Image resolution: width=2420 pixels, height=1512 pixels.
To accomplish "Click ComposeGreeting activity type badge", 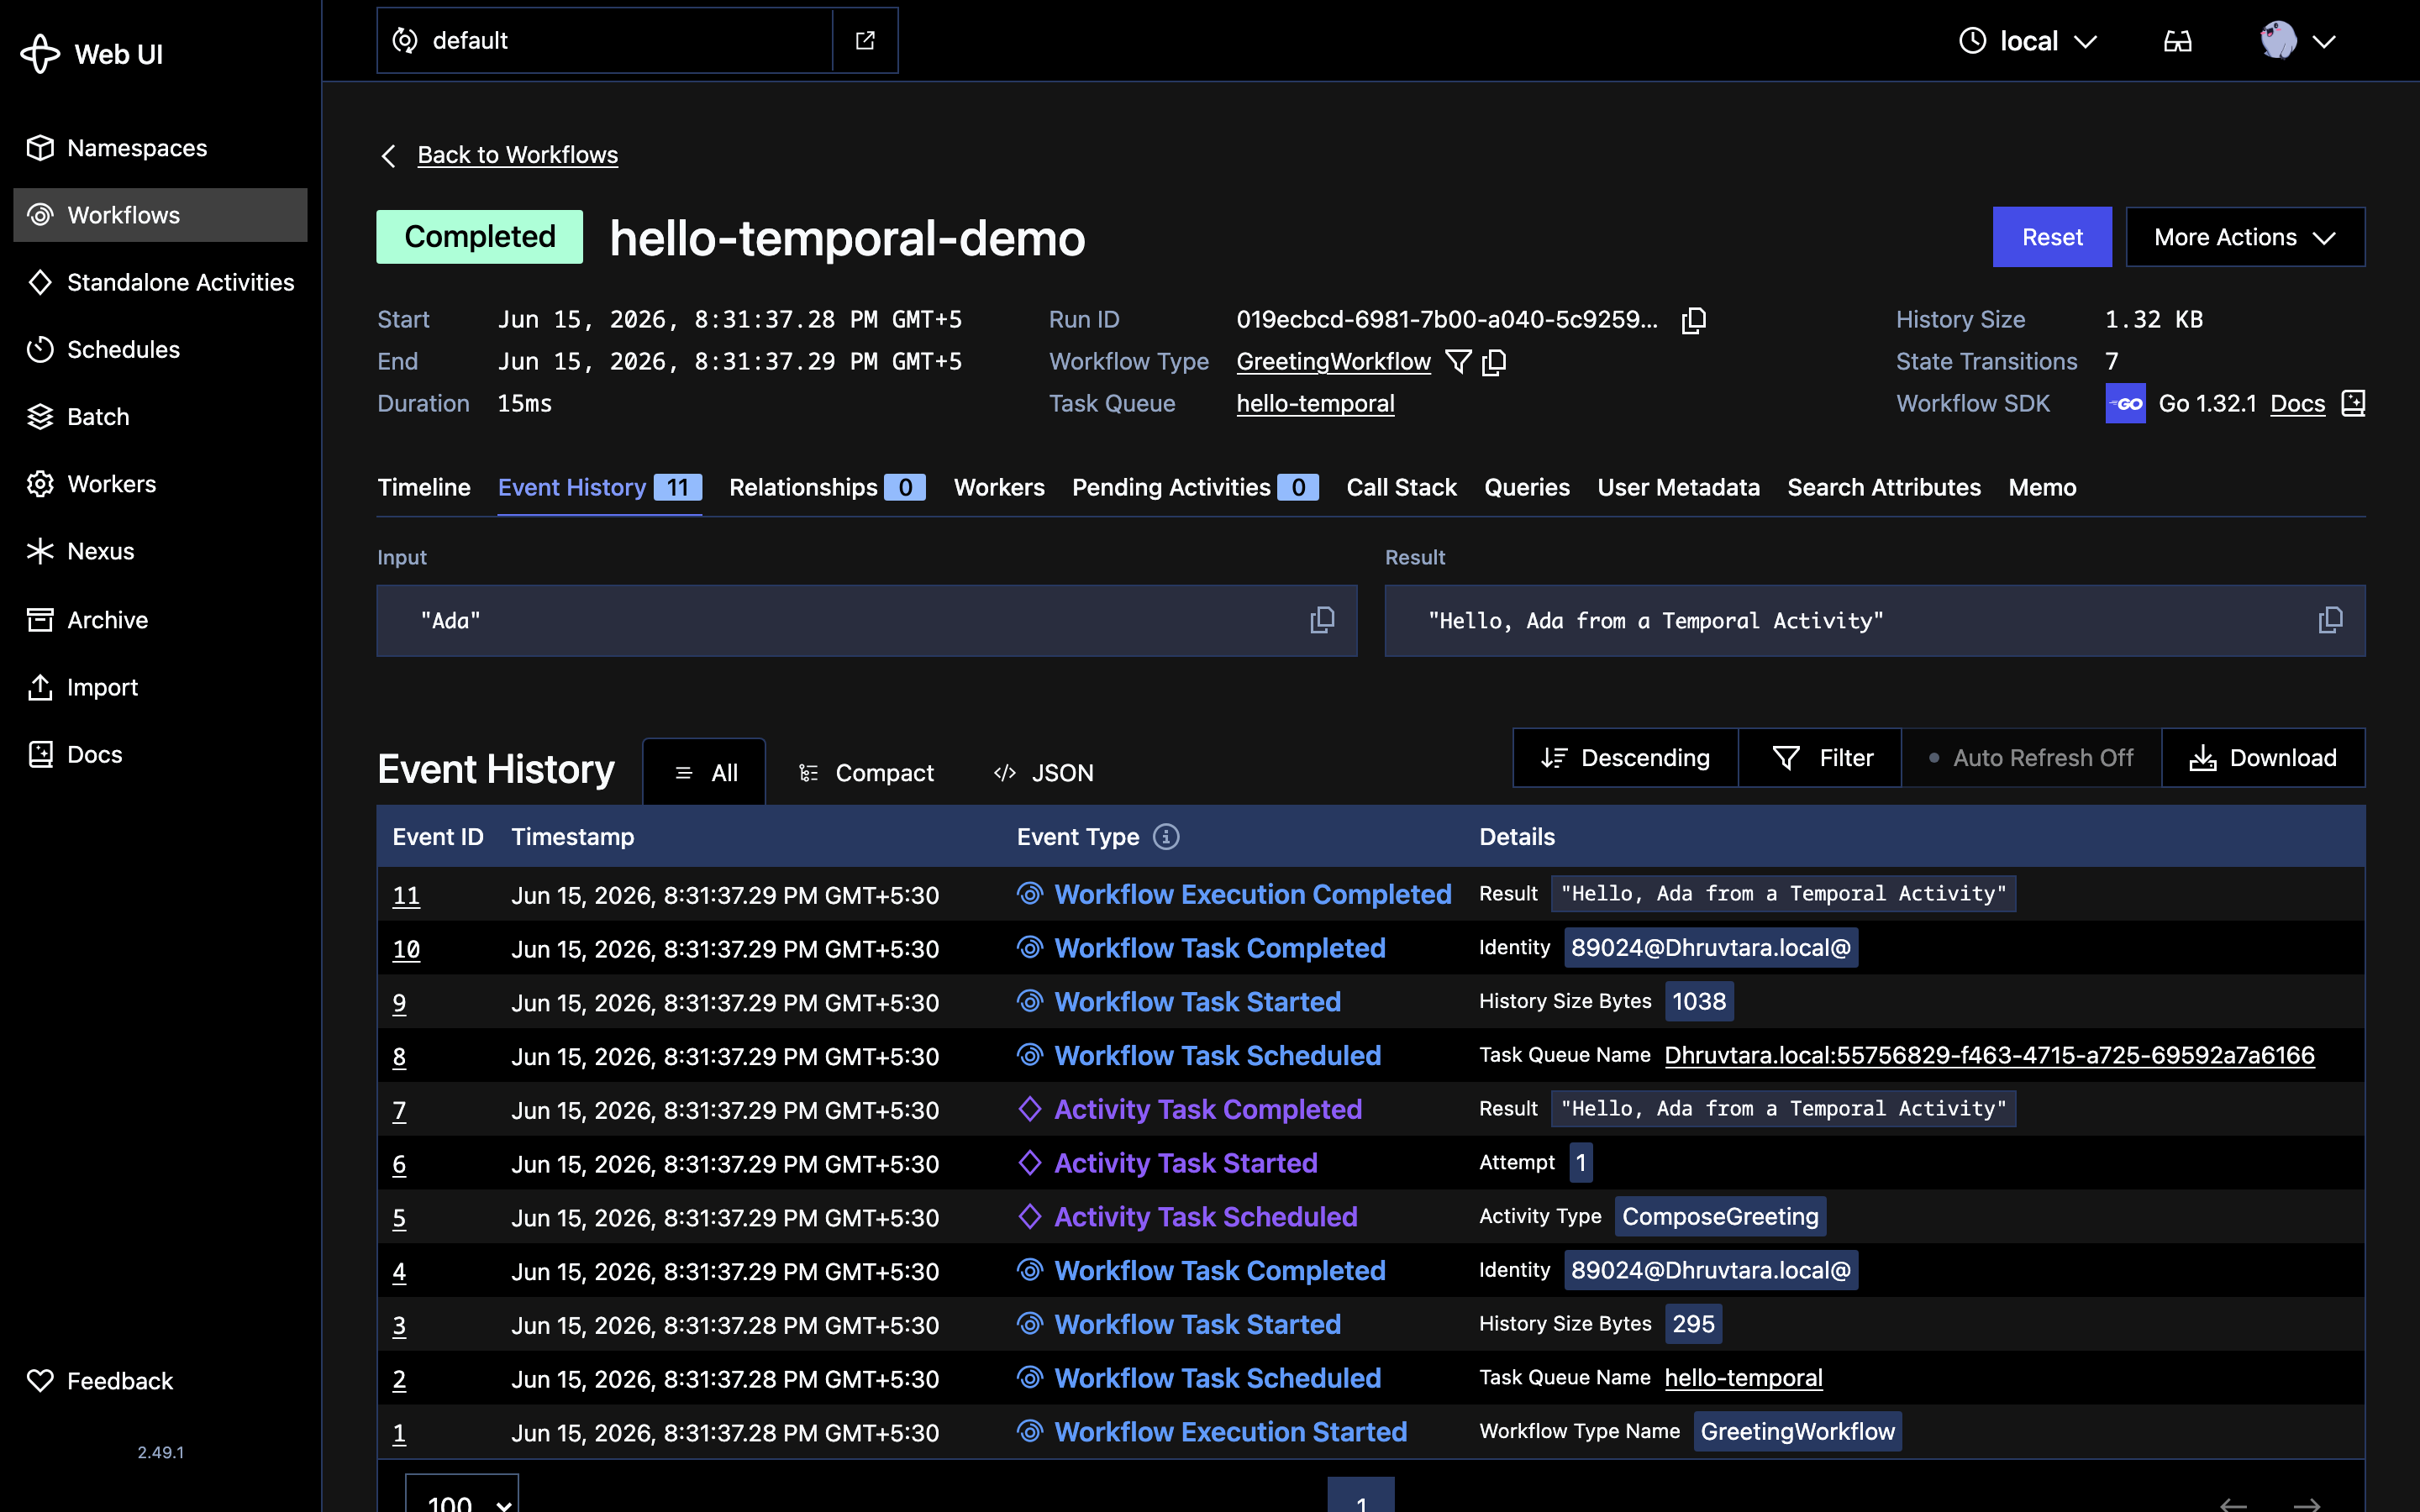I will tap(1720, 1217).
